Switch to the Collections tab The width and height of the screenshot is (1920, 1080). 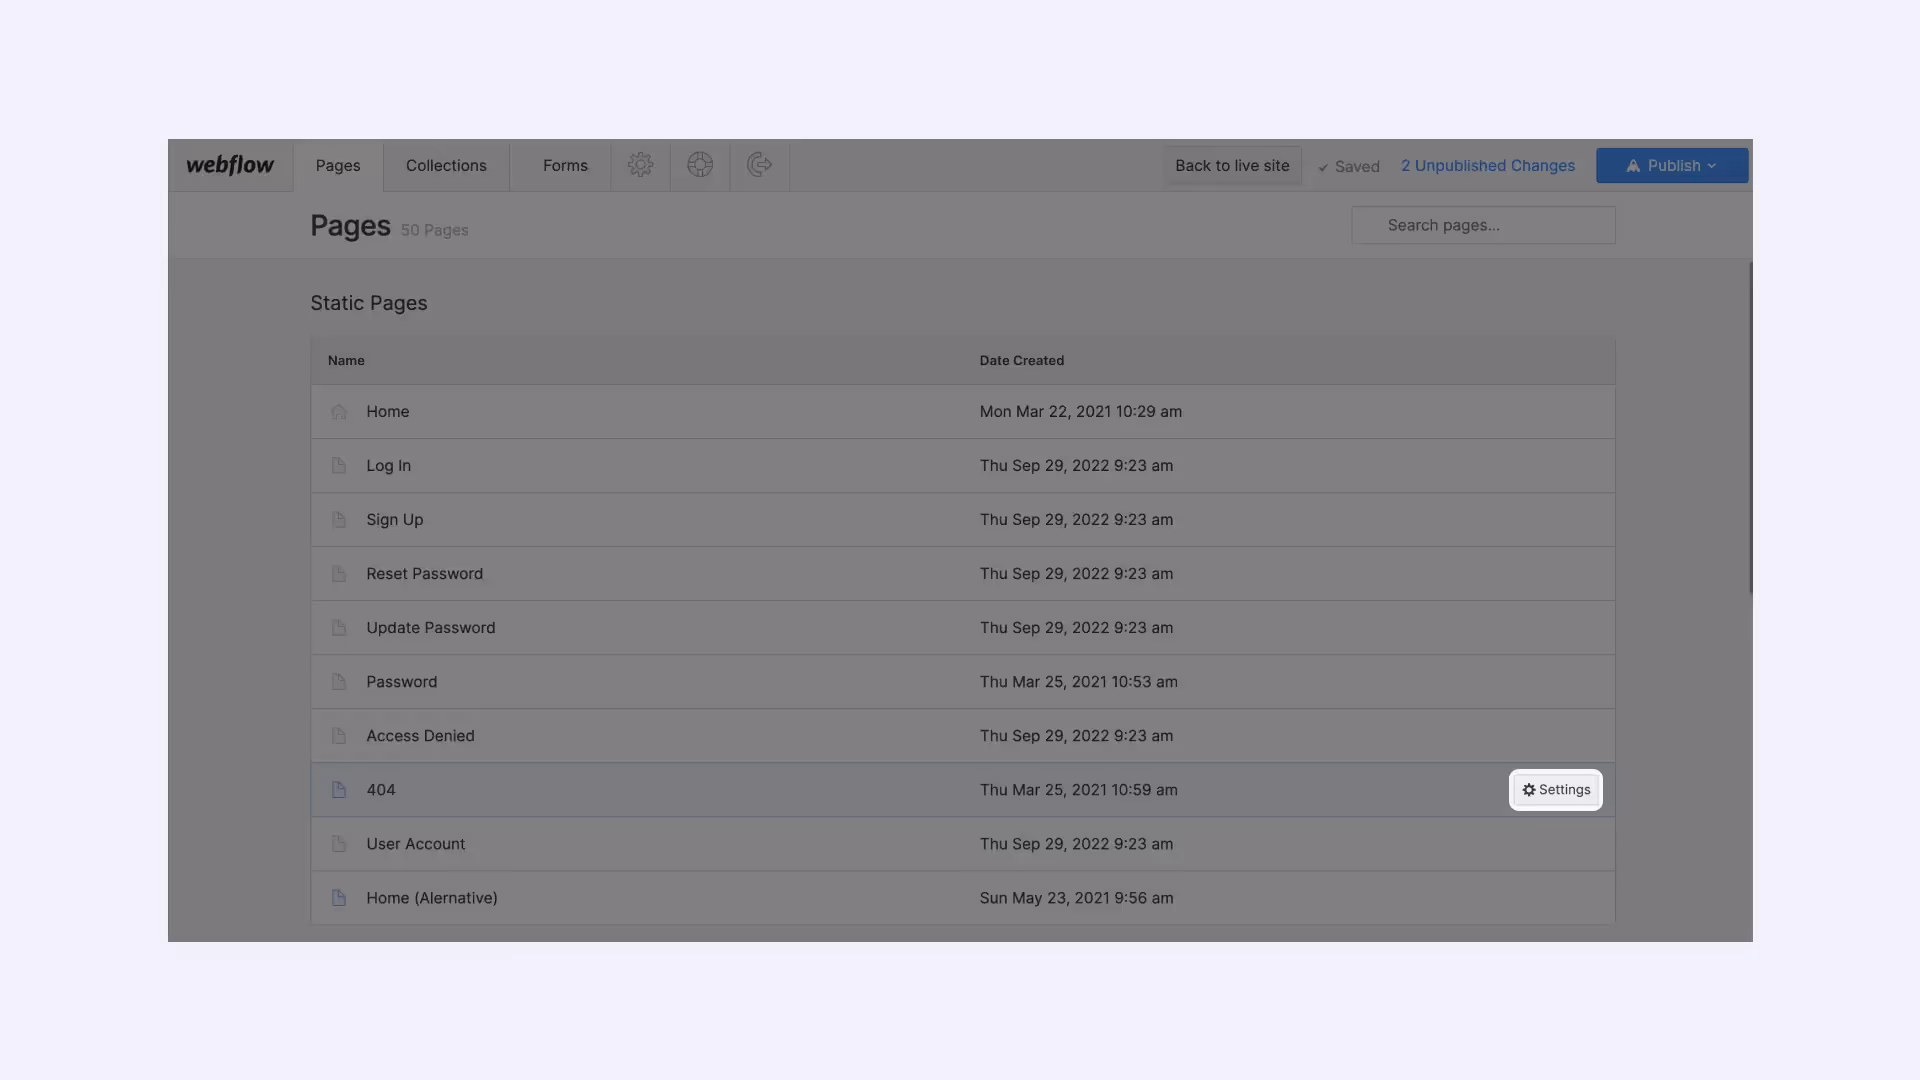446,166
